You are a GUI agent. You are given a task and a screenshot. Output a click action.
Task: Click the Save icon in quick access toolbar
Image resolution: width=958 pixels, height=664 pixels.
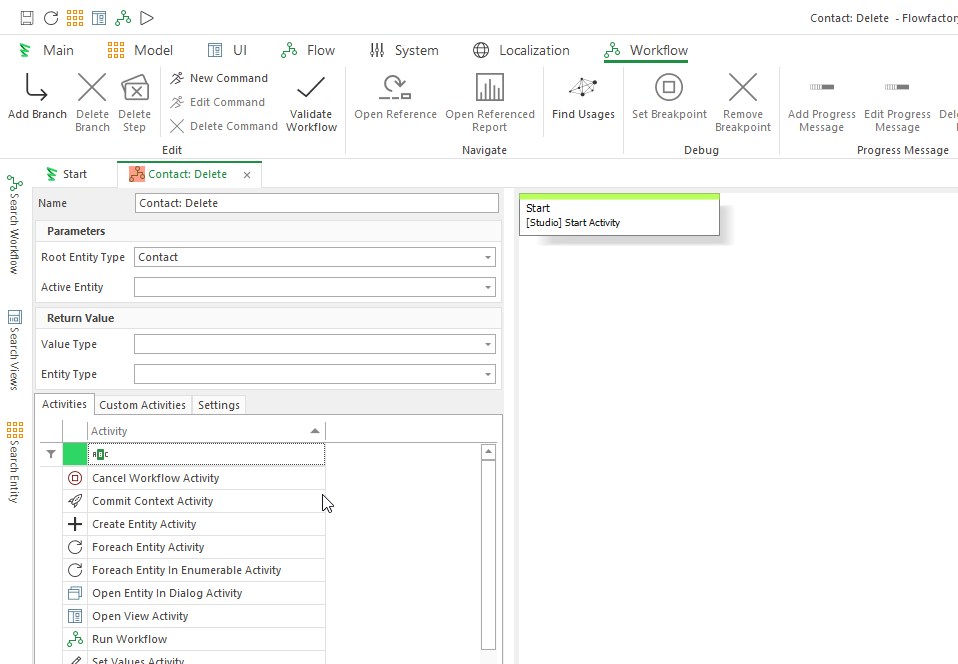pyautogui.click(x=27, y=18)
